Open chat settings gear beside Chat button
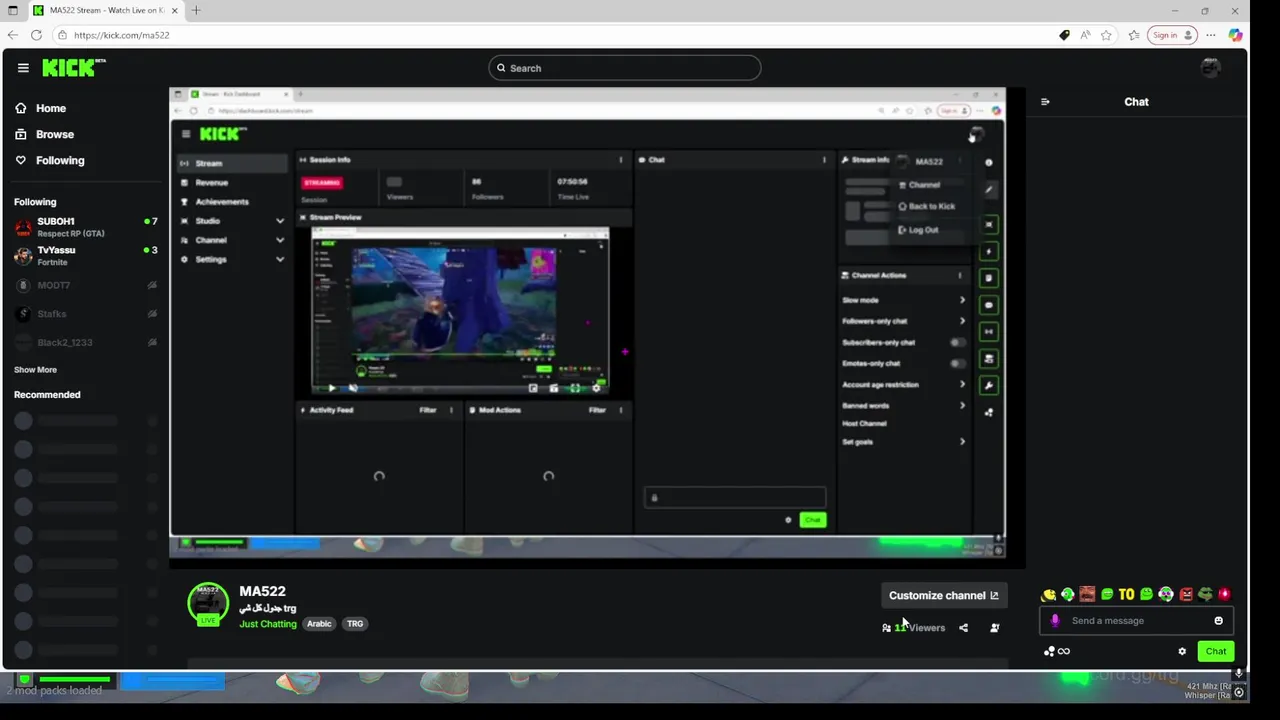The height and width of the screenshot is (720, 1280). click(1182, 651)
